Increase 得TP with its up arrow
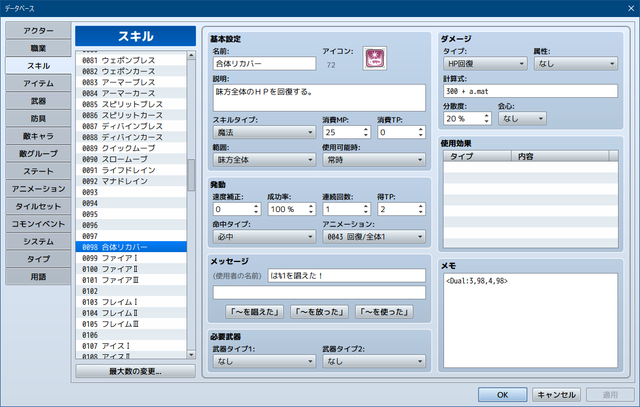 pos(420,206)
